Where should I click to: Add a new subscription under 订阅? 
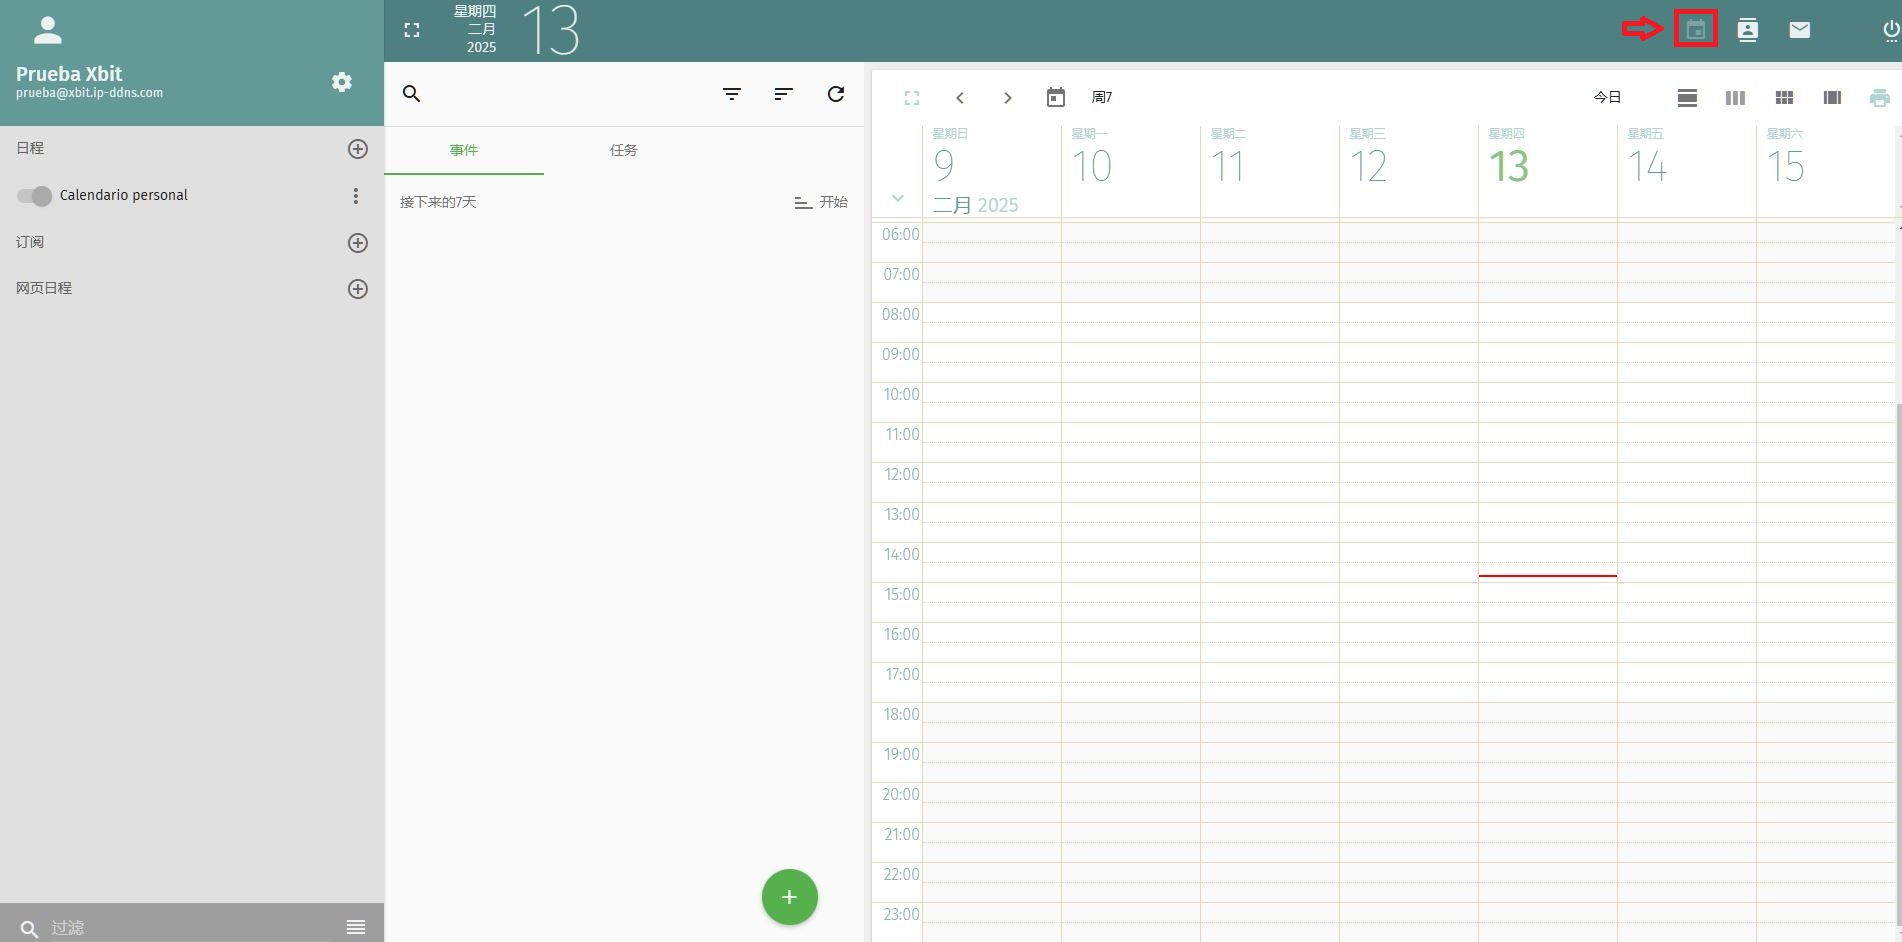[357, 243]
